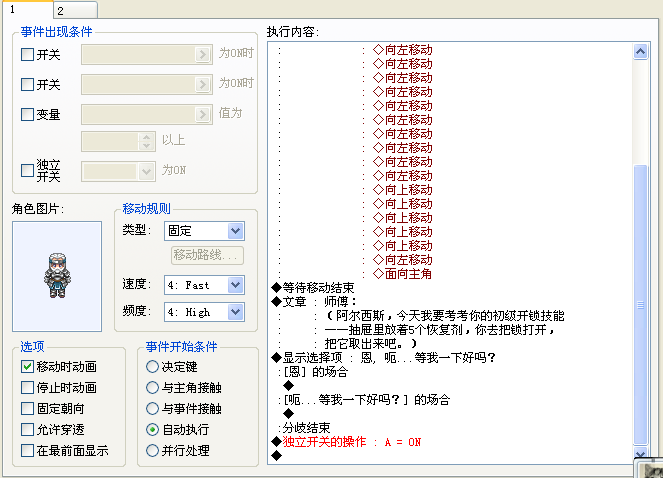The image size is (663, 478).
Task: Open the first 开关 switch selector arrow
Action: [x=203, y=55]
